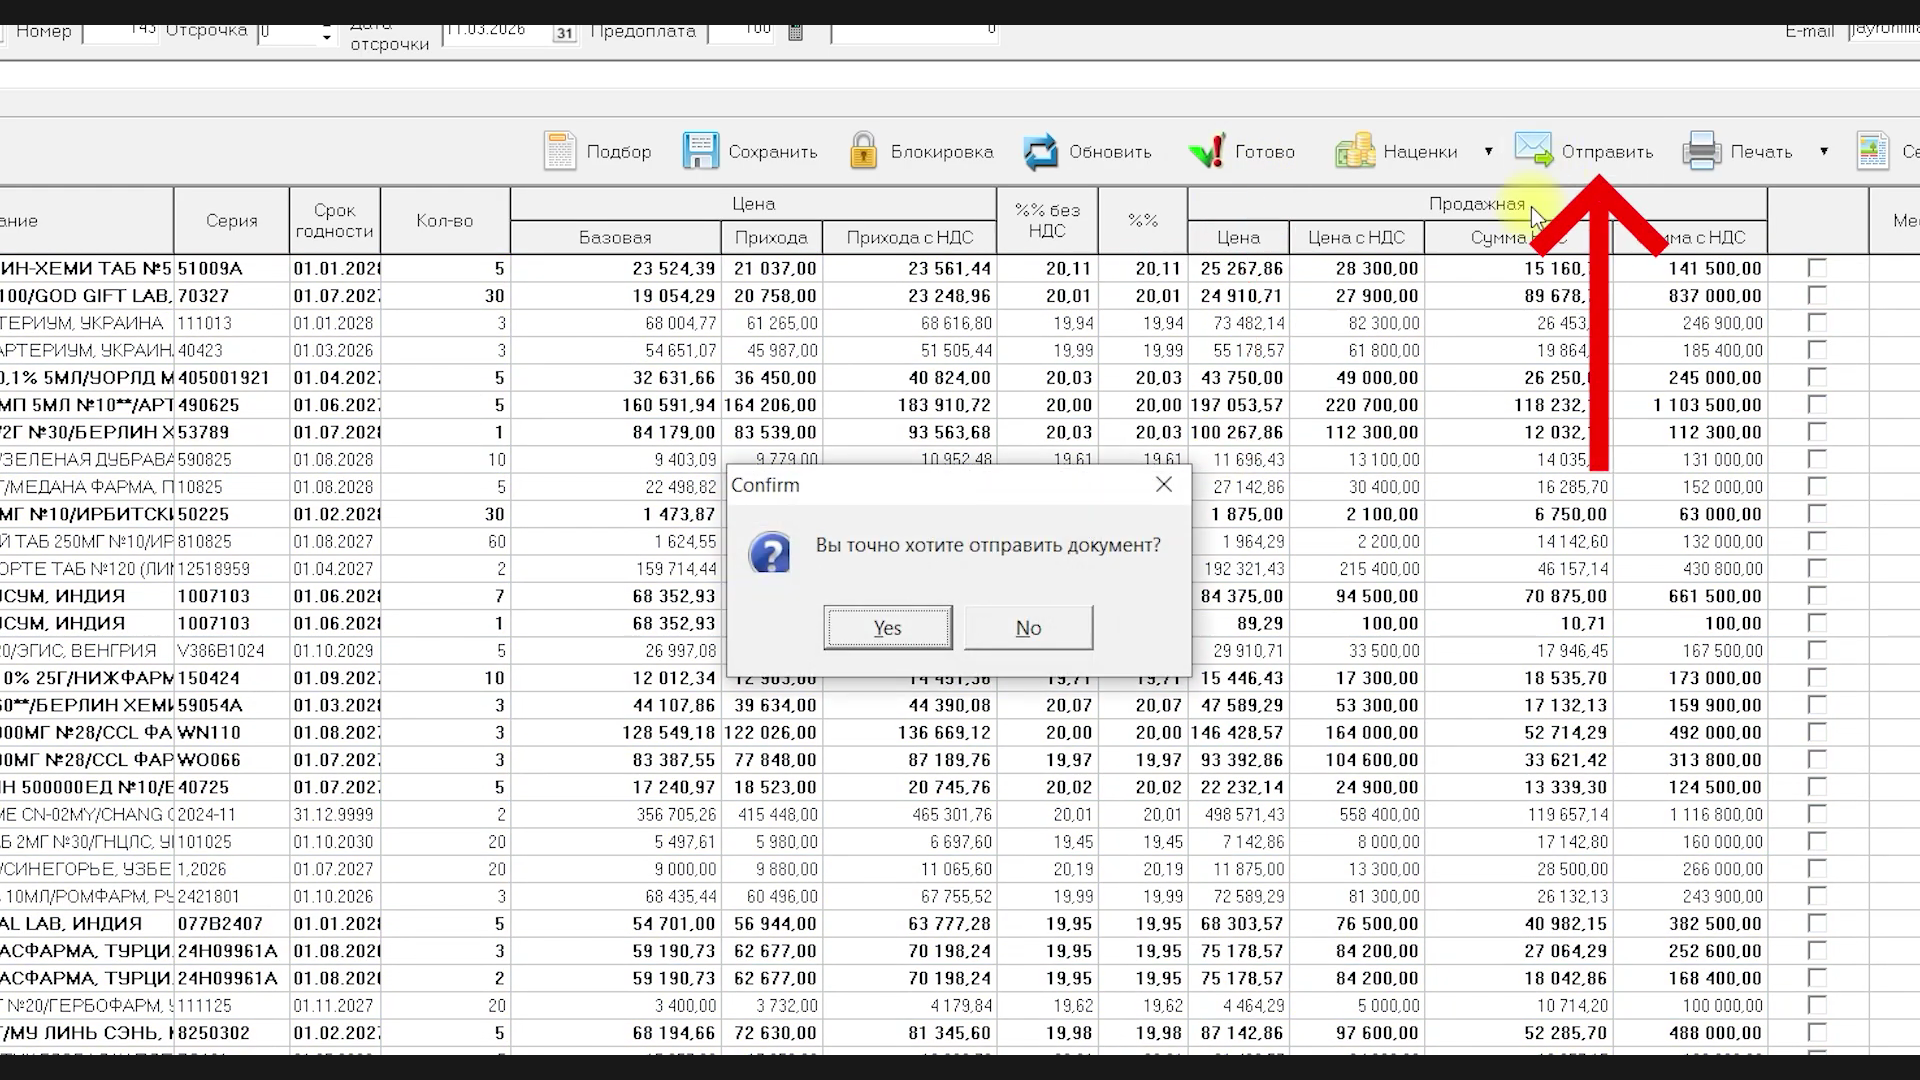Image resolution: width=1920 pixels, height=1080 pixels.
Task: Close the Confirm dialog with X
Action: 1164,484
